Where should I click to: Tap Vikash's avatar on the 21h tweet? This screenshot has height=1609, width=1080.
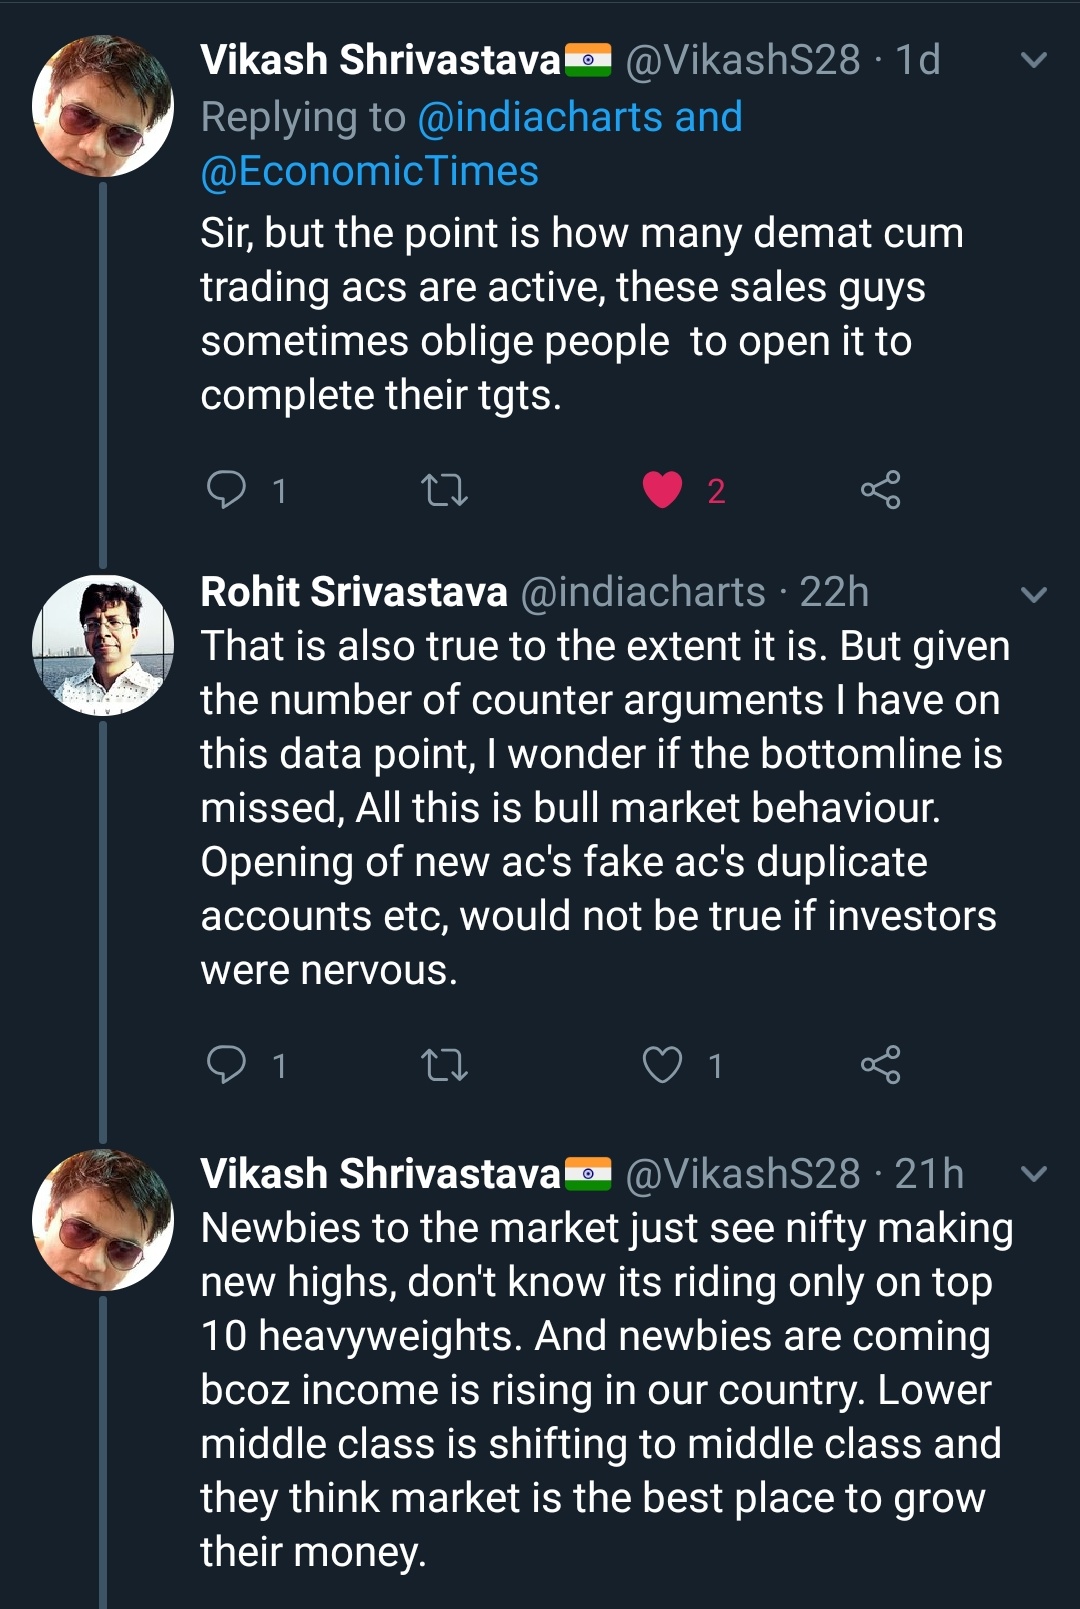coord(103,1220)
